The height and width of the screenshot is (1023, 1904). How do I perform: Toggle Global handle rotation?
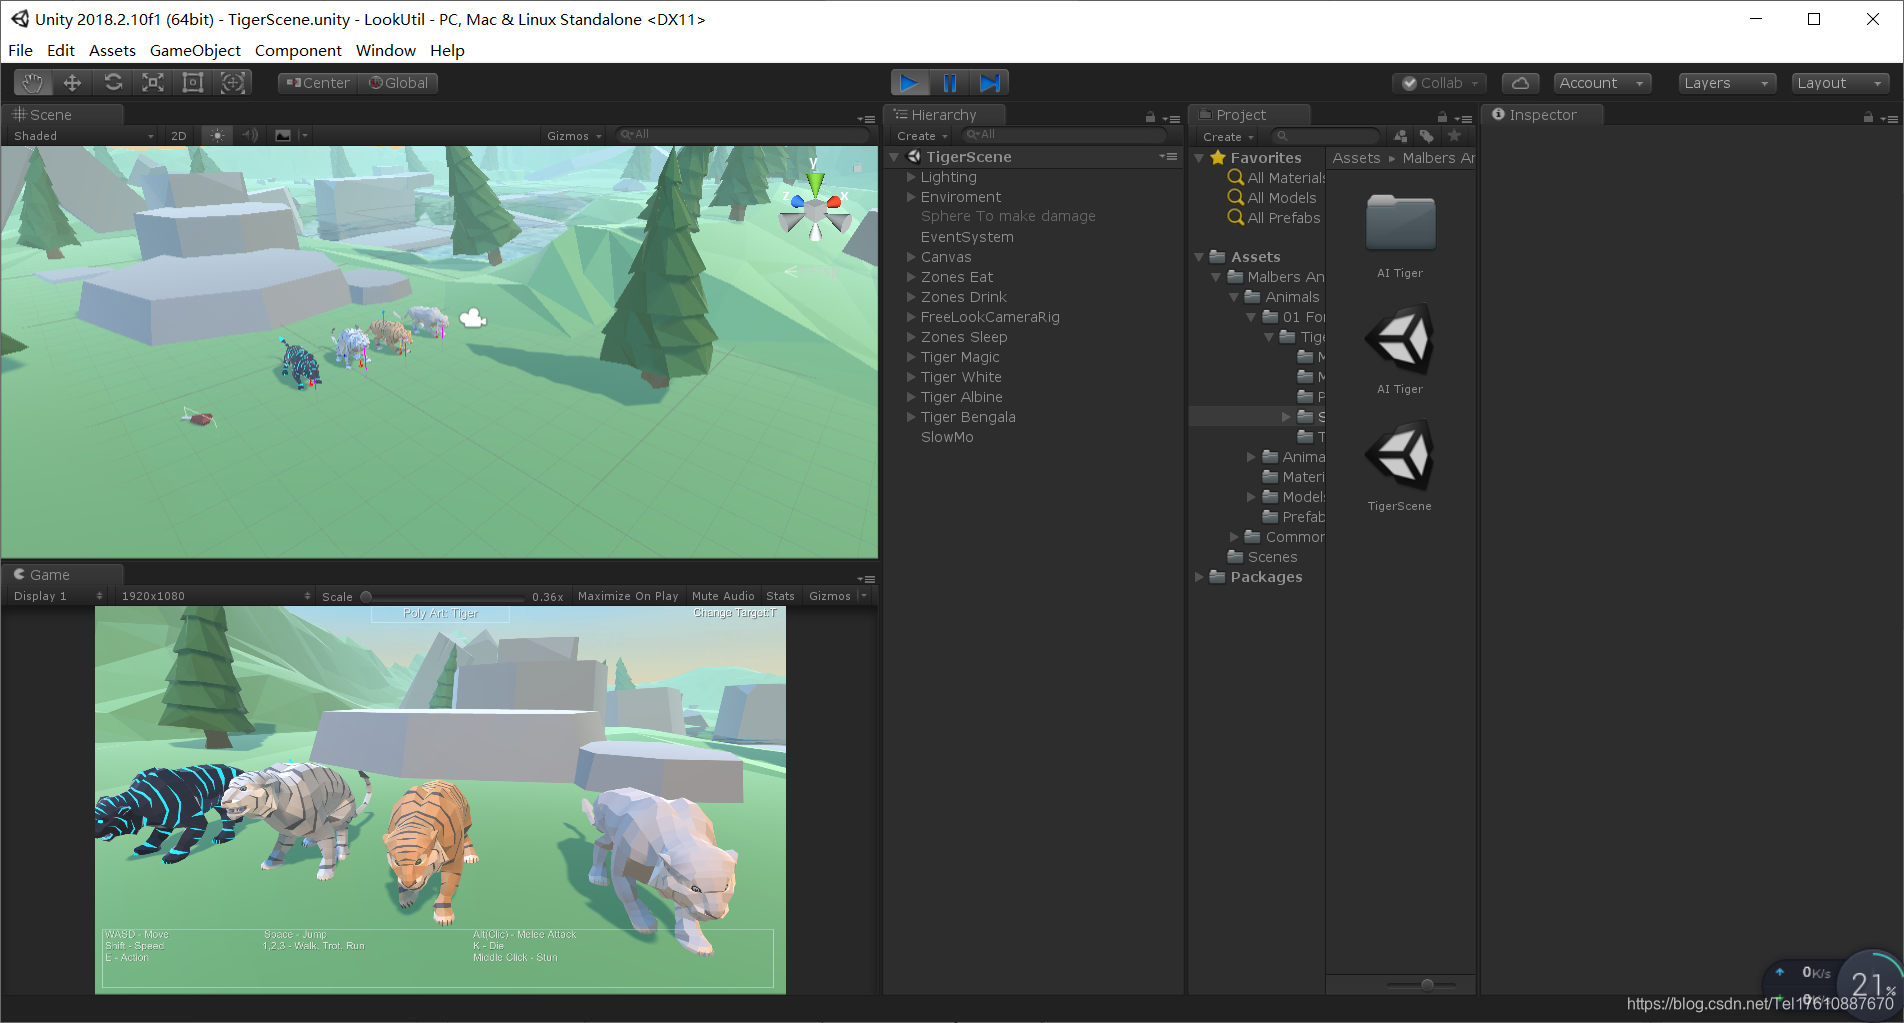pyautogui.click(x=398, y=83)
